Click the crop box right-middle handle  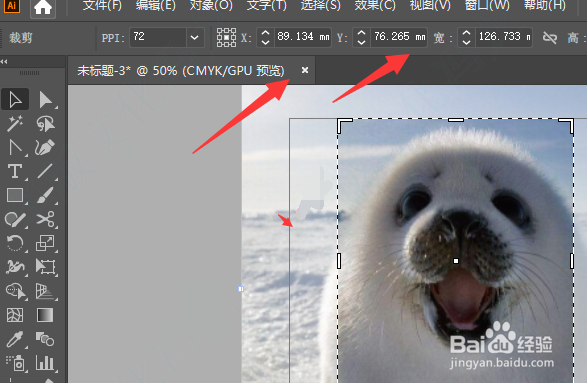pyautogui.click(x=572, y=261)
